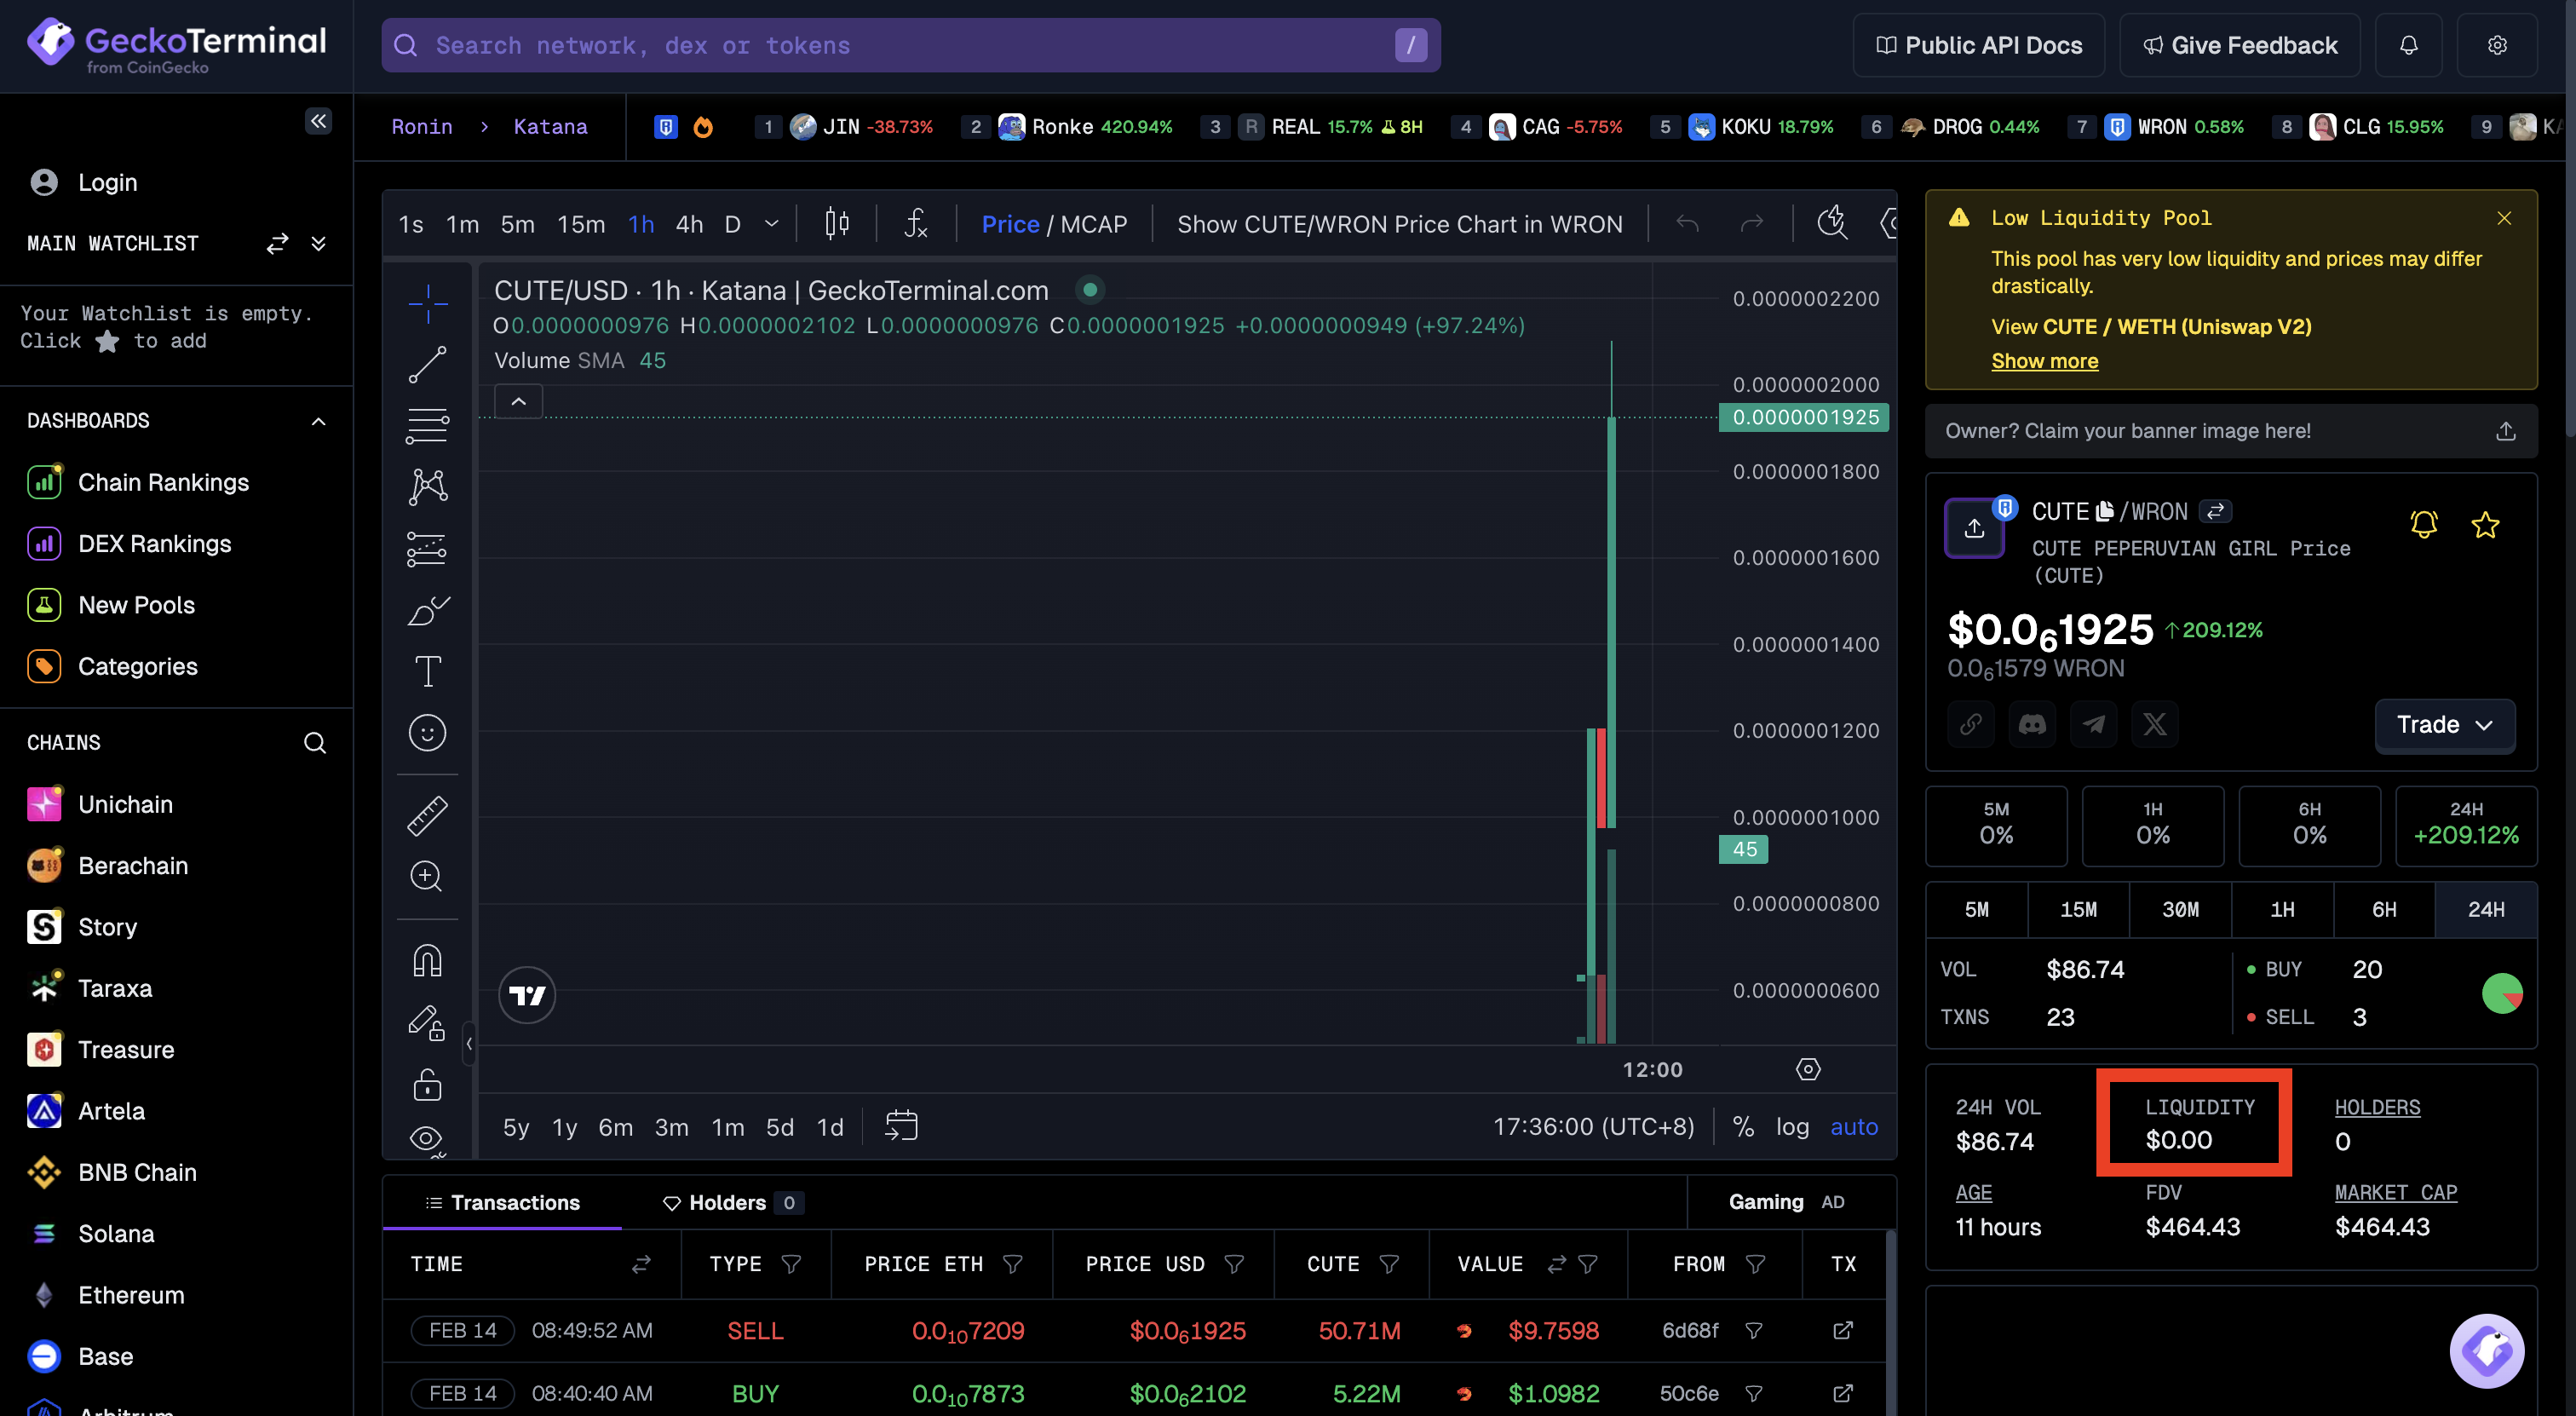
Task: Click the chart undo arrow
Action: (x=1687, y=224)
